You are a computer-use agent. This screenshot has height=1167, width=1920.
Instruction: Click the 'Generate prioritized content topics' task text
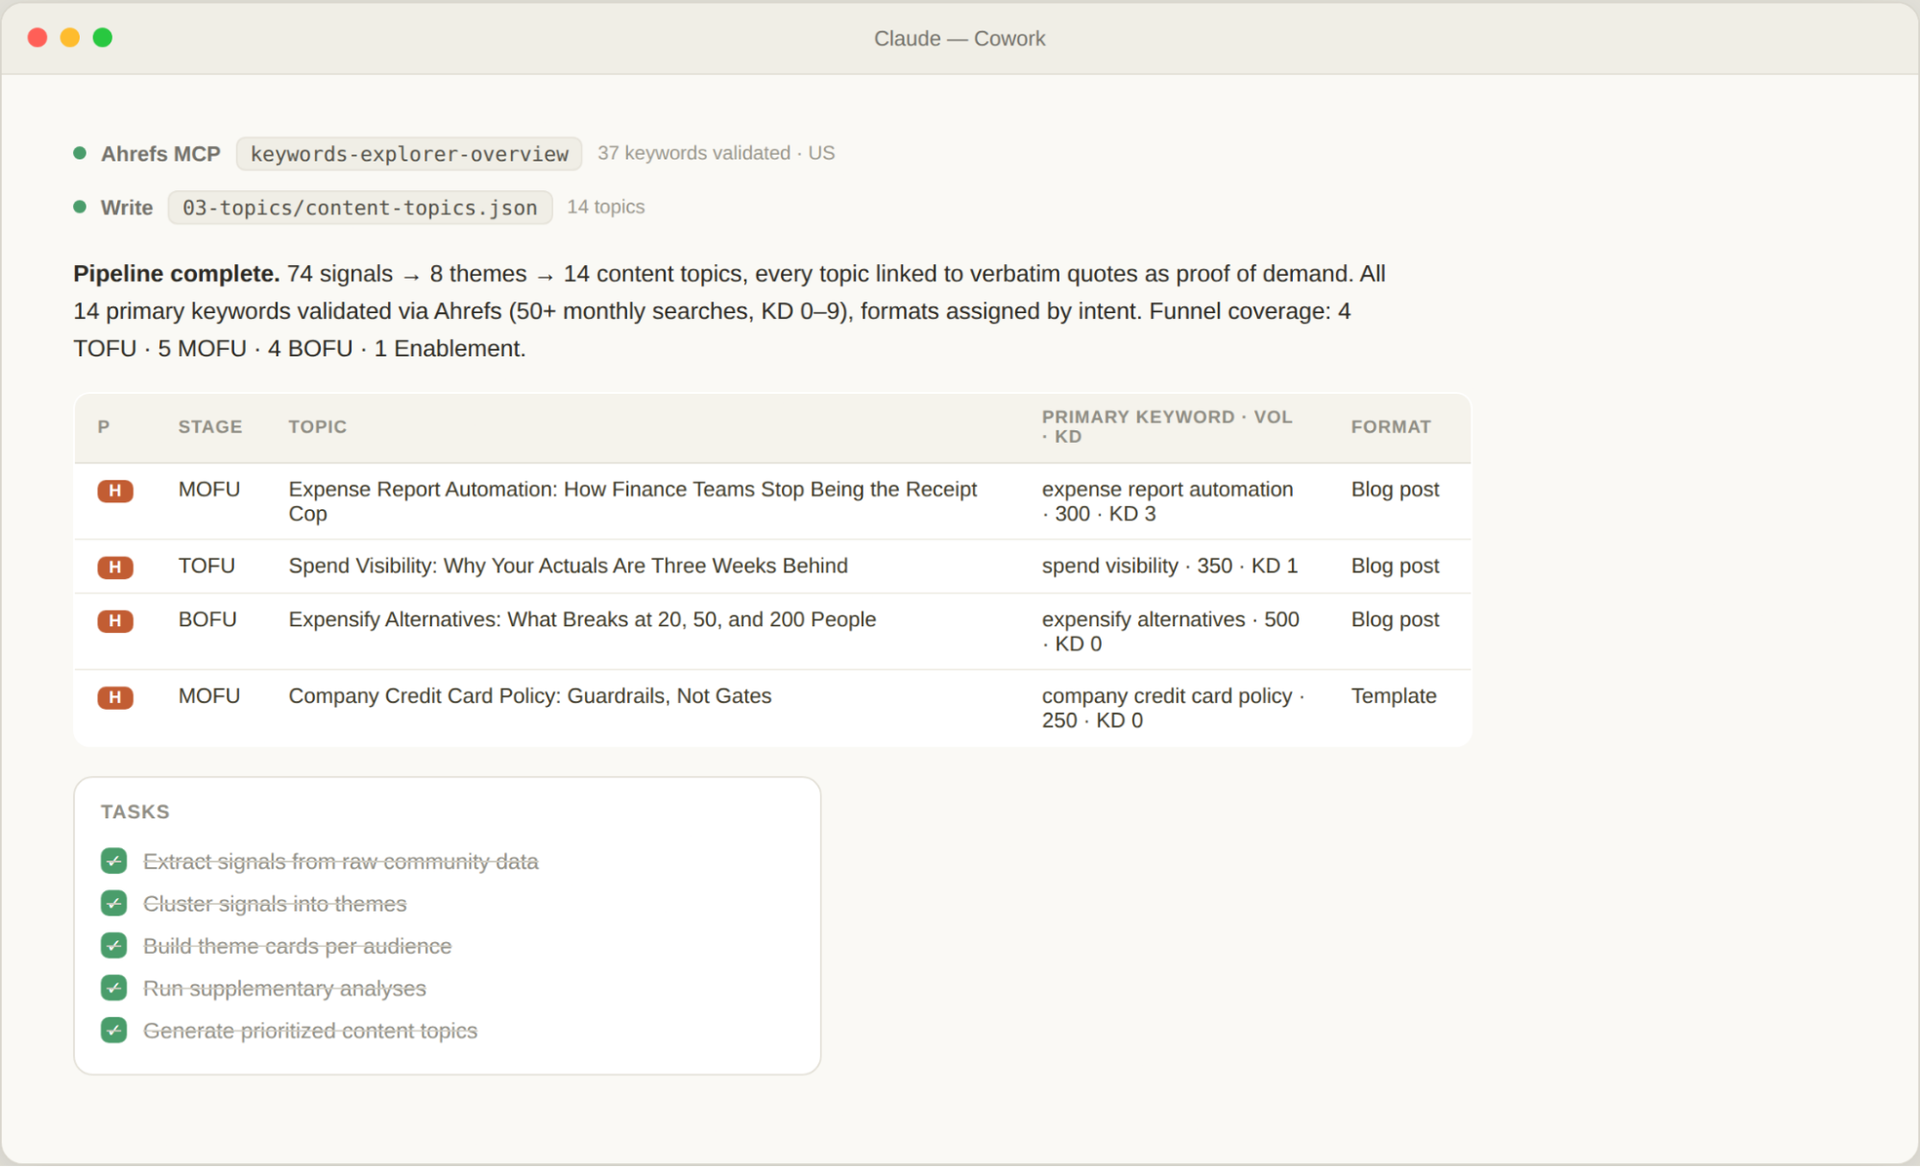310,1031
